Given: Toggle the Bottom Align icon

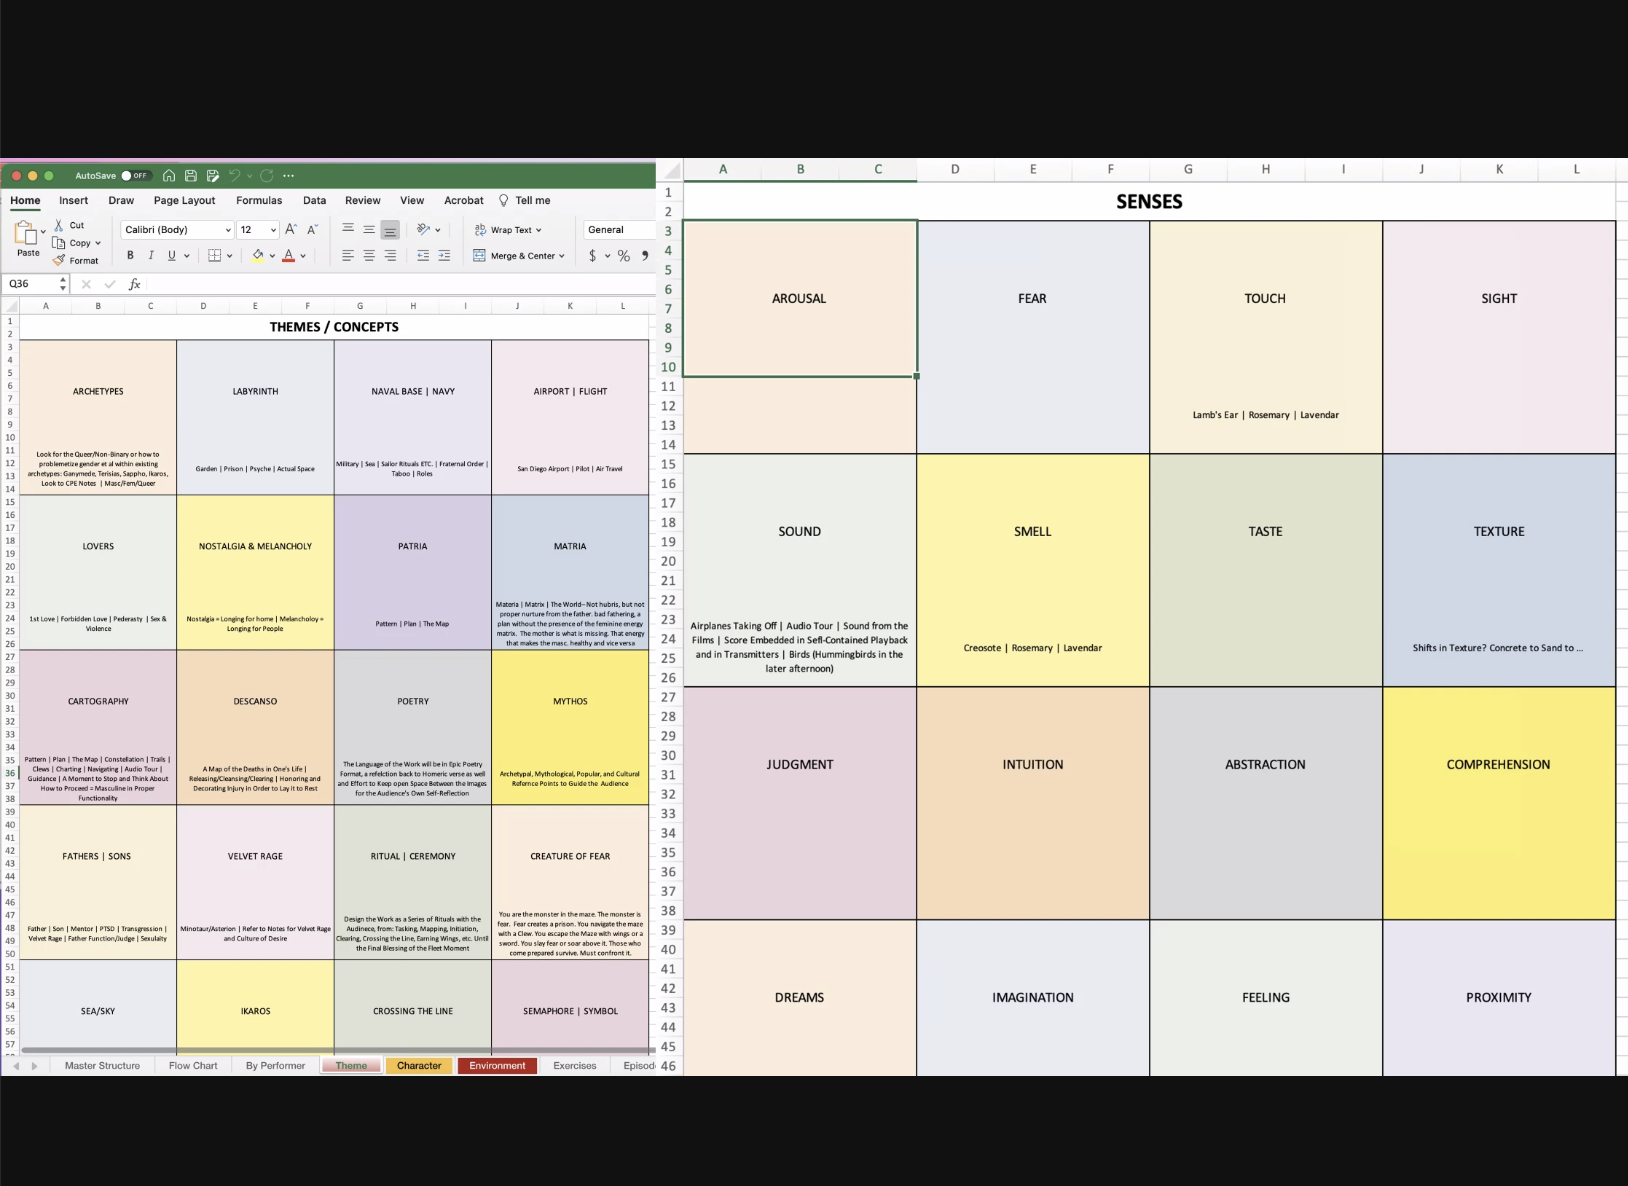Looking at the screenshot, I should pyautogui.click(x=390, y=230).
